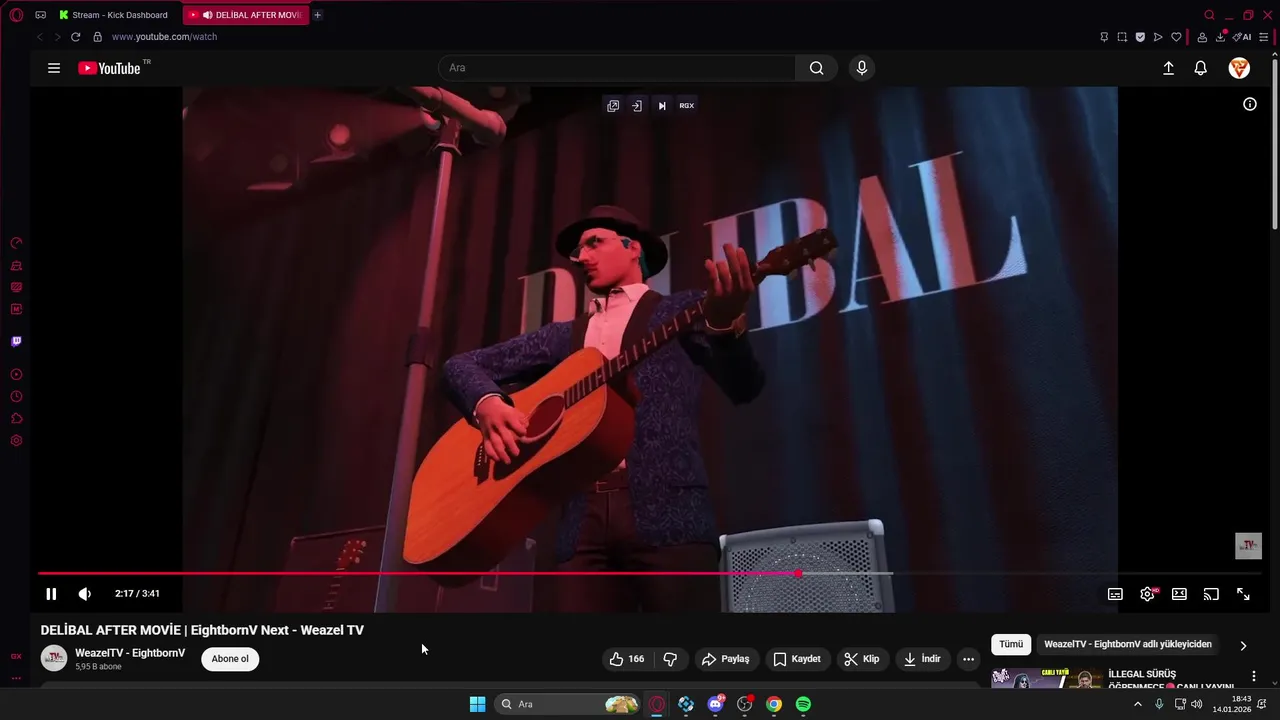The width and height of the screenshot is (1280, 720).
Task: Open Easy Setup settings sliders
Action: tap(1264, 37)
